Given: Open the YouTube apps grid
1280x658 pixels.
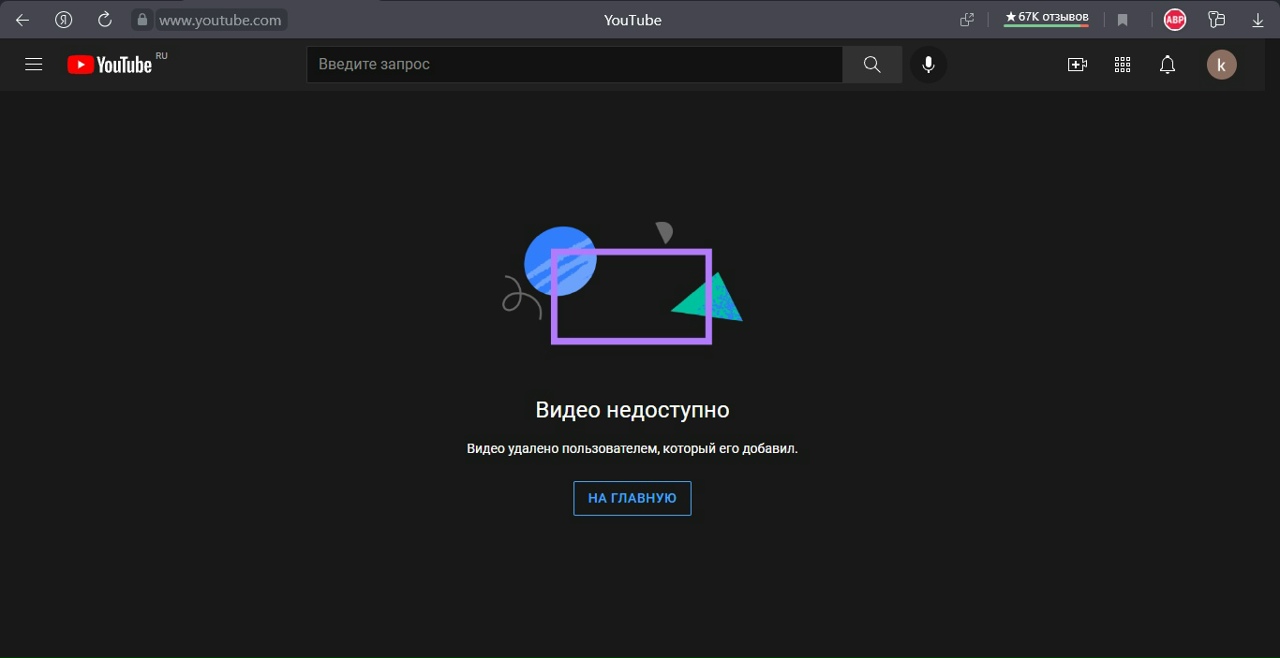Looking at the screenshot, I should [1122, 64].
